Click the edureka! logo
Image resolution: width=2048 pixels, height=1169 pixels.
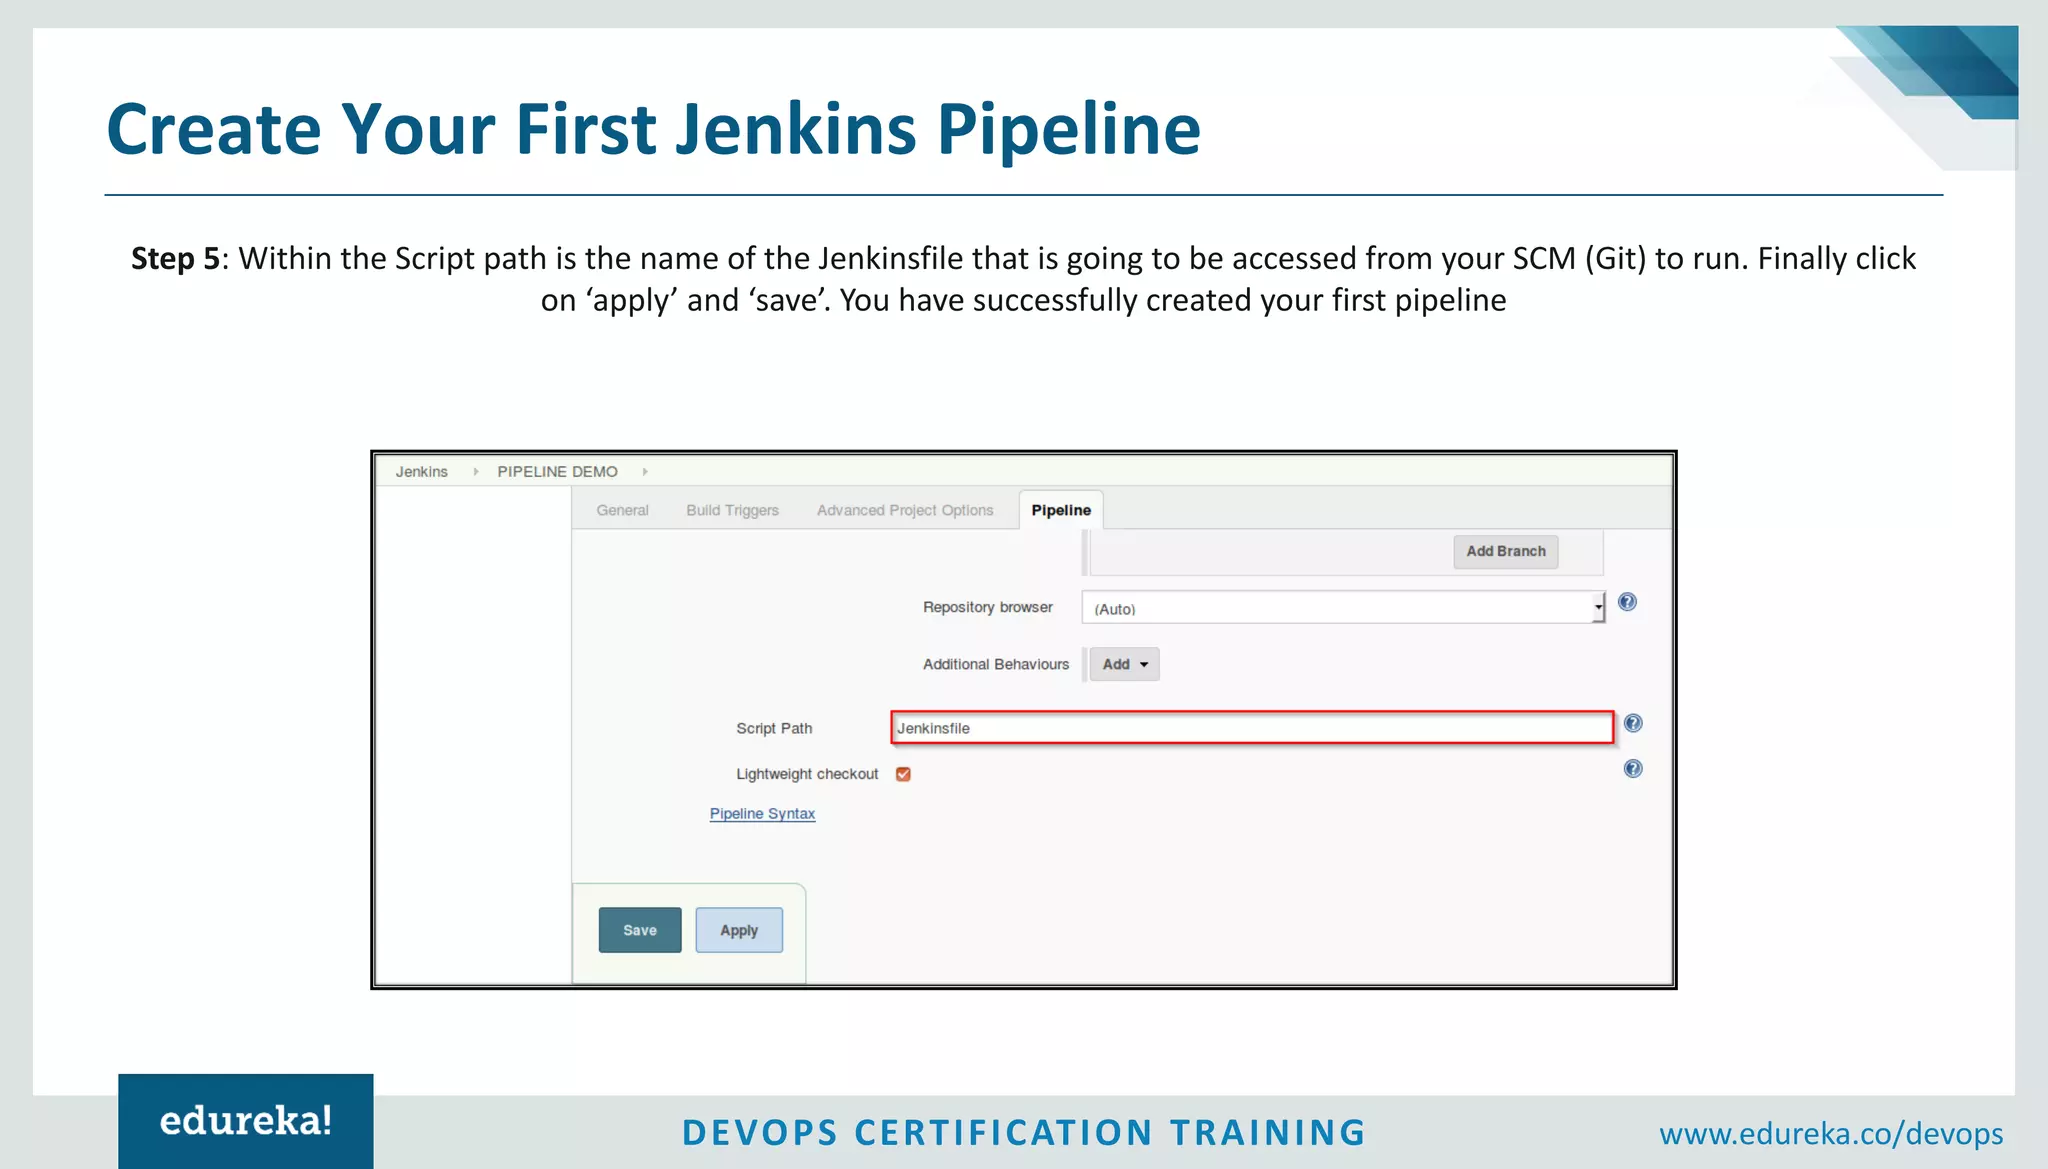click(x=246, y=1121)
